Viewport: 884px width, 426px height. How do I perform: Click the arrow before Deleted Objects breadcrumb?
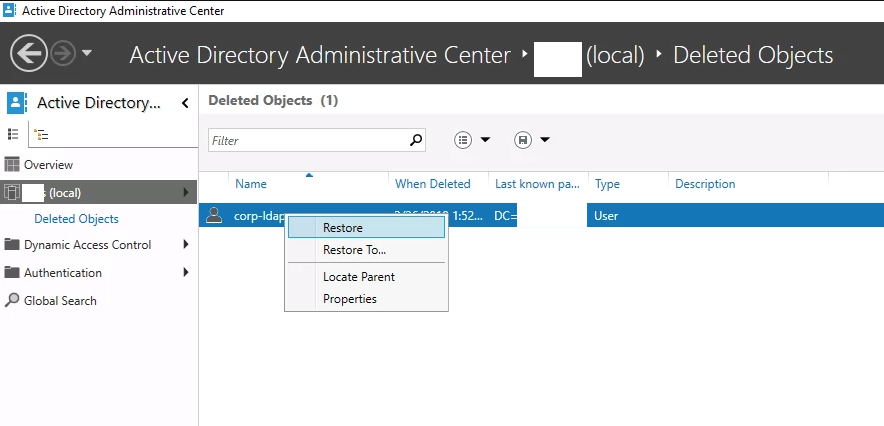pos(658,55)
